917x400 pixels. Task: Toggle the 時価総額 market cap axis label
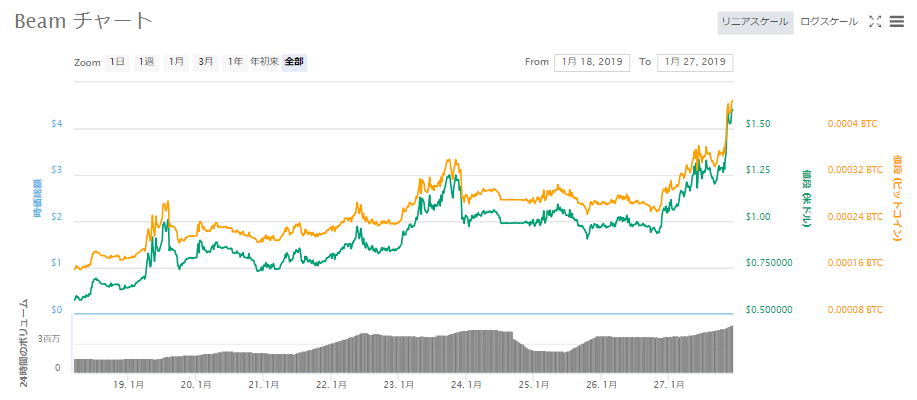pyautogui.click(x=37, y=198)
